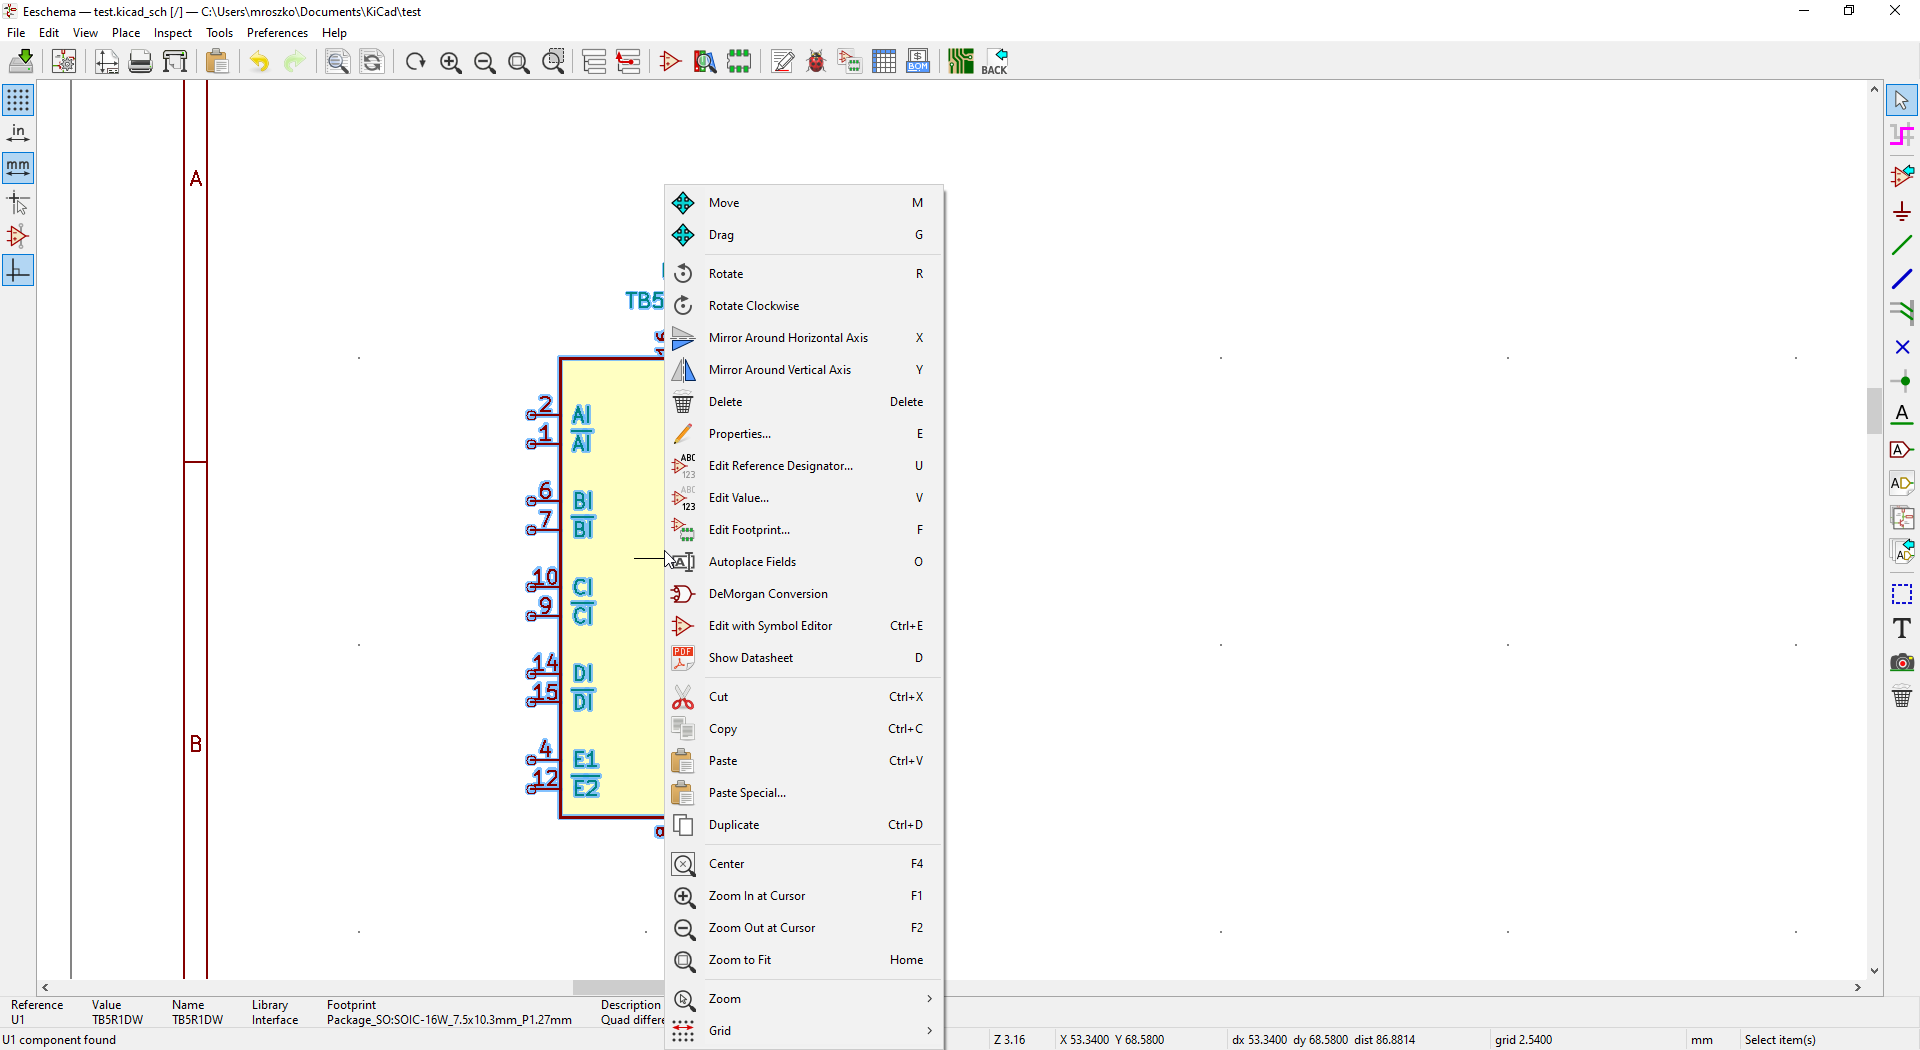Viewport: 1920px width, 1050px height.
Task: Select Edit Footprint... in context menu
Action: [749, 530]
